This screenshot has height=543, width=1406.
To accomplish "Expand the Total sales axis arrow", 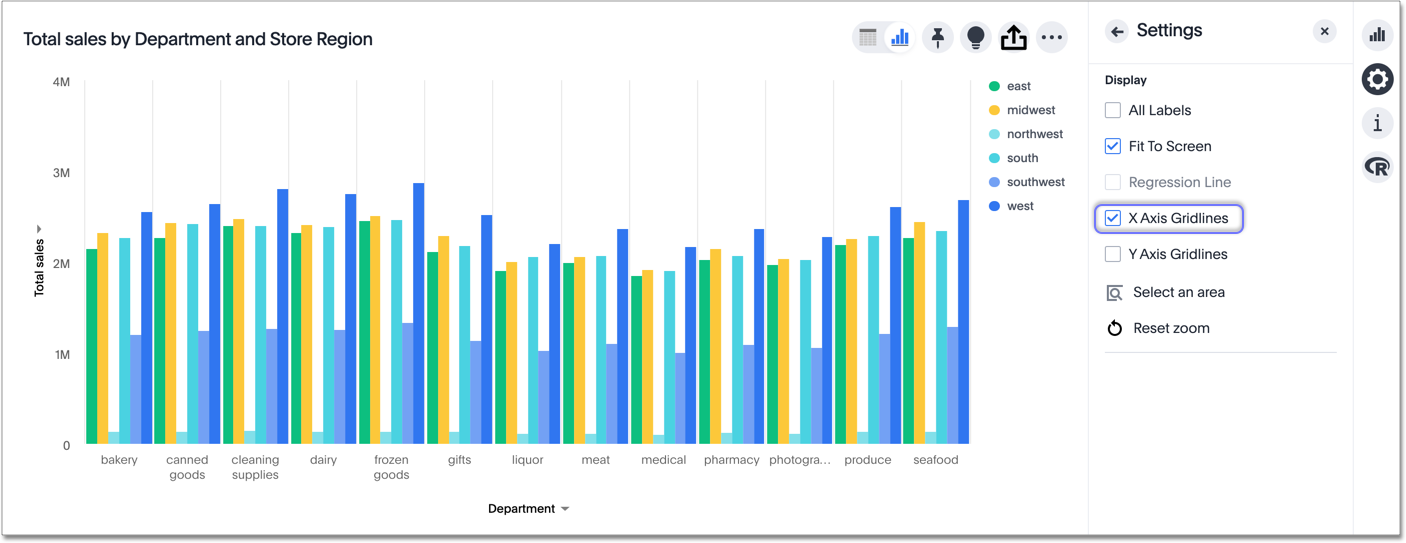I will (x=39, y=229).
